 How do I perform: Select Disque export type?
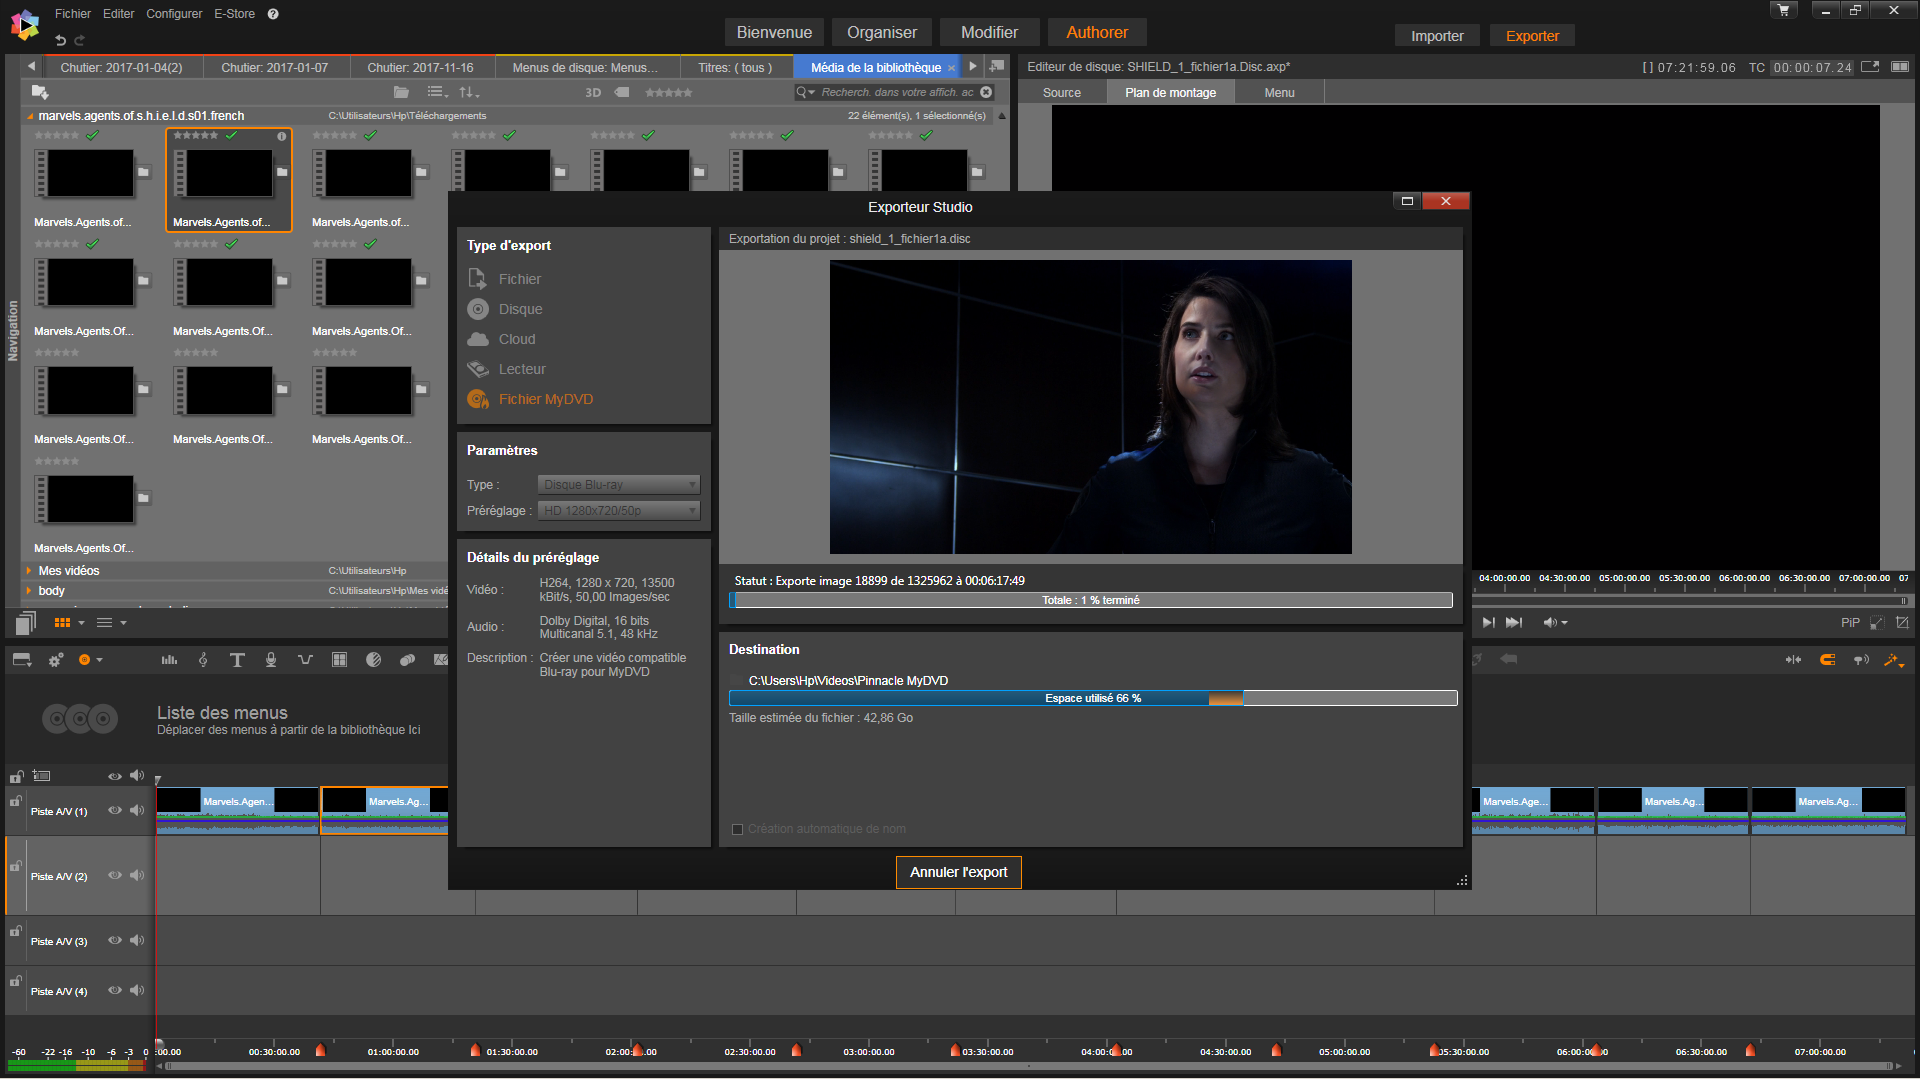click(520, 309)
